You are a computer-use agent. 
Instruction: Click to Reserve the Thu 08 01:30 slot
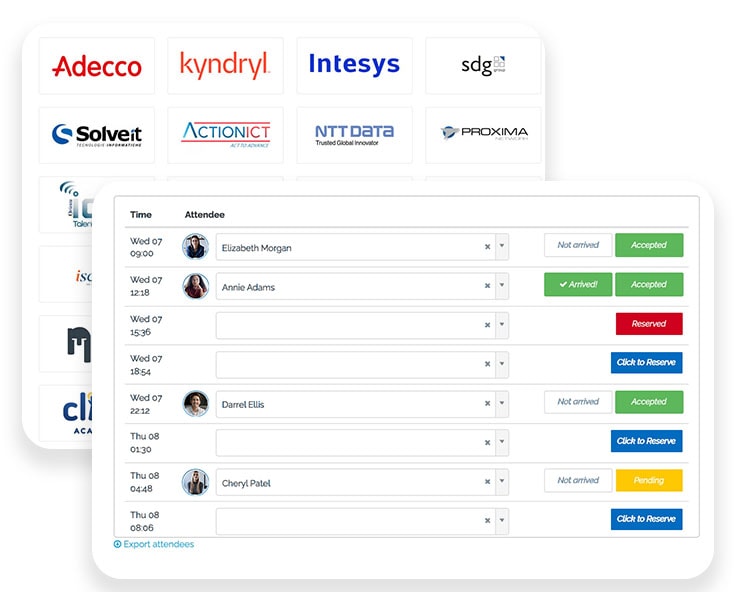click(646, 441)
